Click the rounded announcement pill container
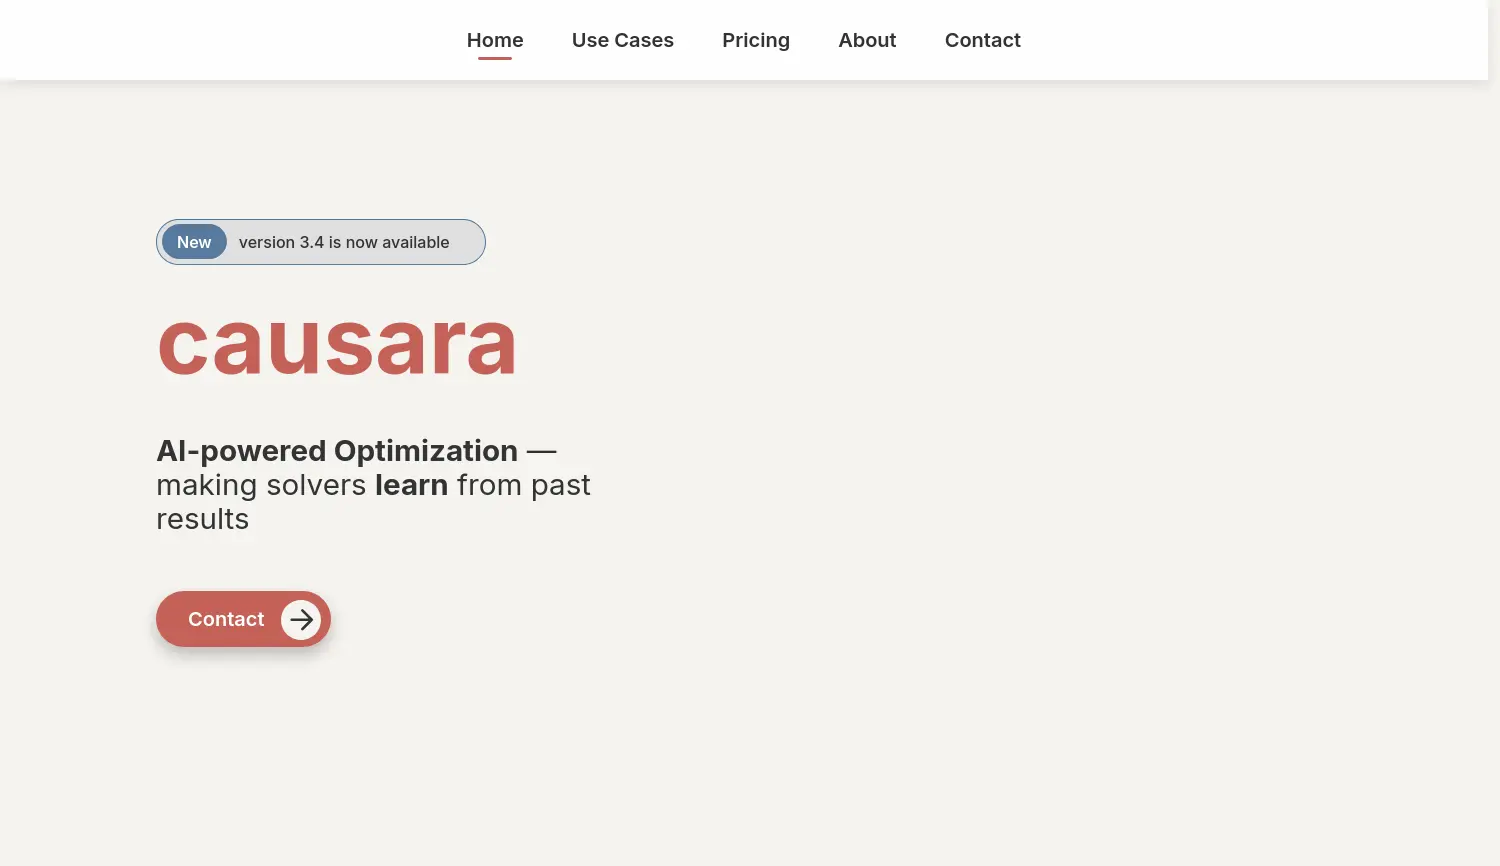Image resolution: width=1500 pixels, height=866 pixels. 320,242
